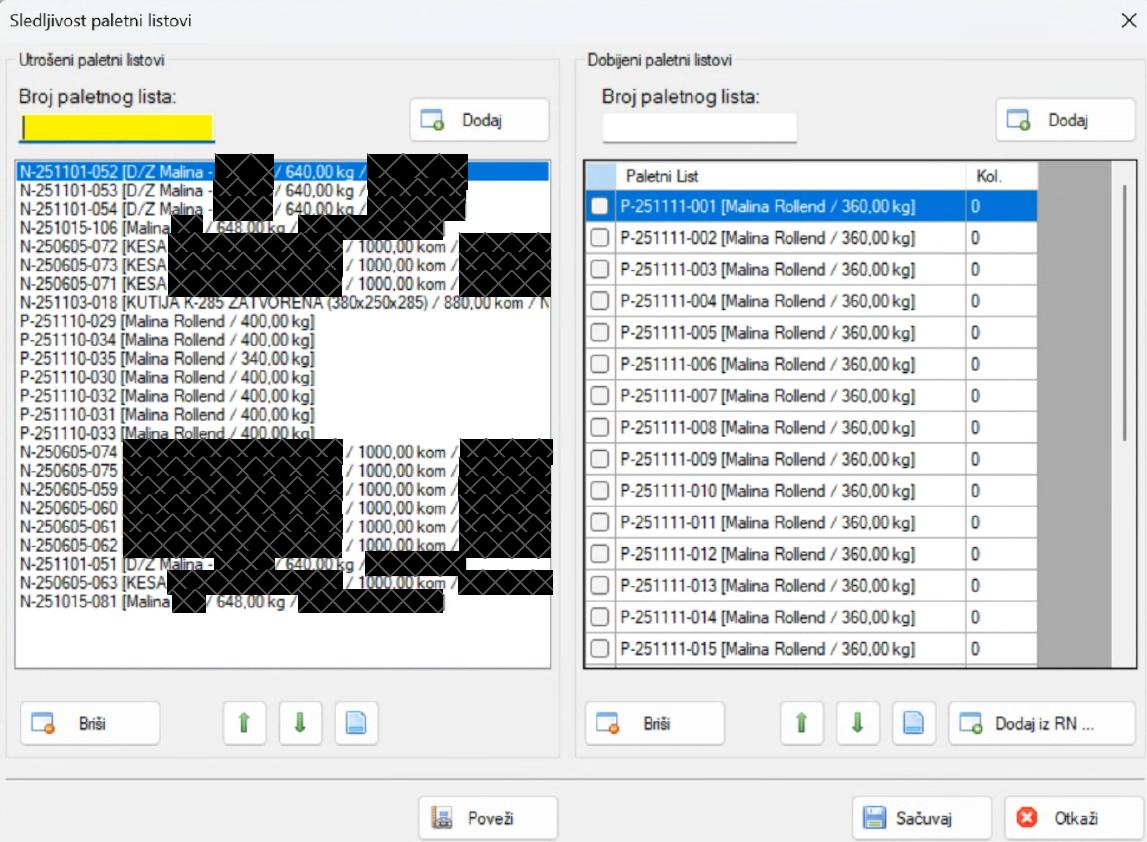The height and width of the screenshot is (842, 1147).
Task: Click green up arrow under left list
Action: (x=244, y=724)
